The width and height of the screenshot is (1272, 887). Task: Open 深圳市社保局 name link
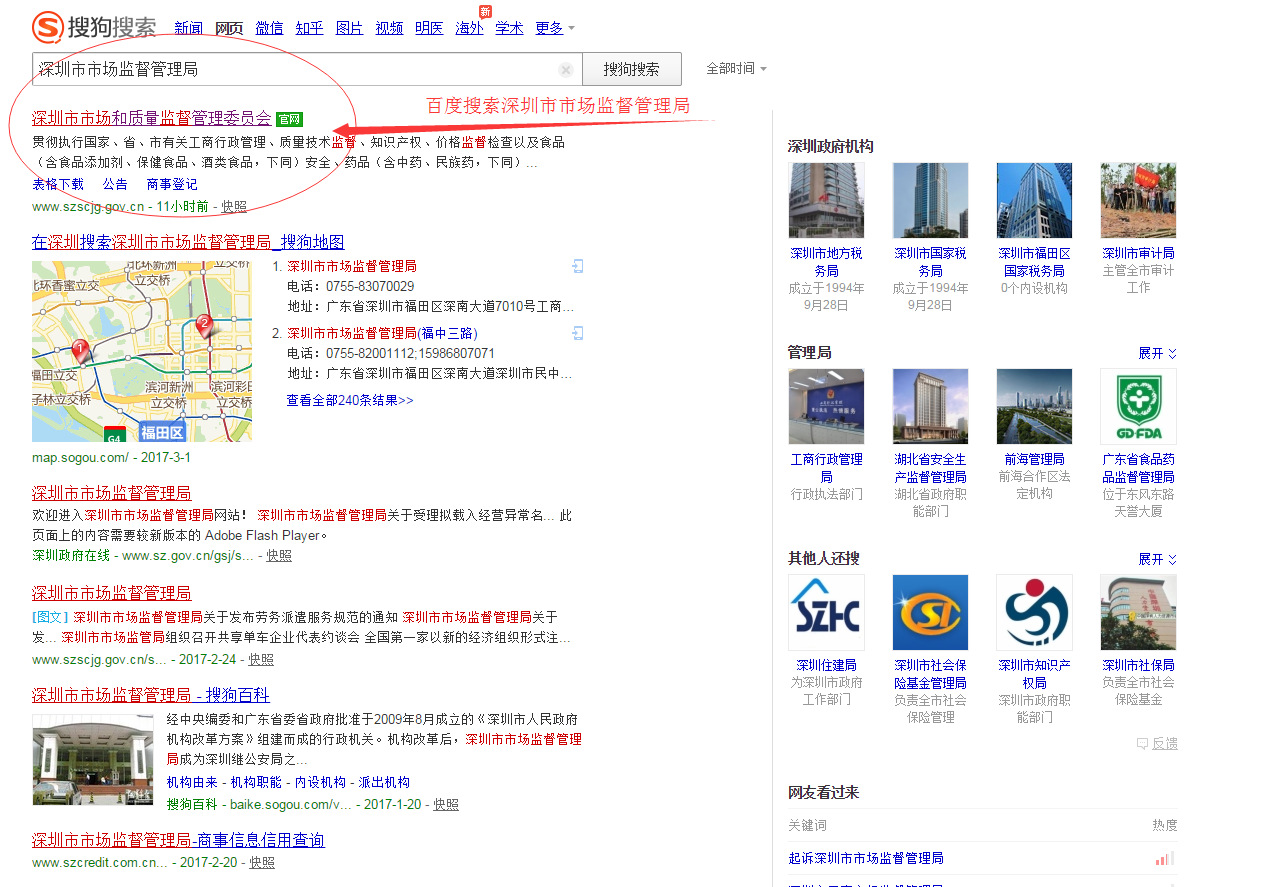1138,665
